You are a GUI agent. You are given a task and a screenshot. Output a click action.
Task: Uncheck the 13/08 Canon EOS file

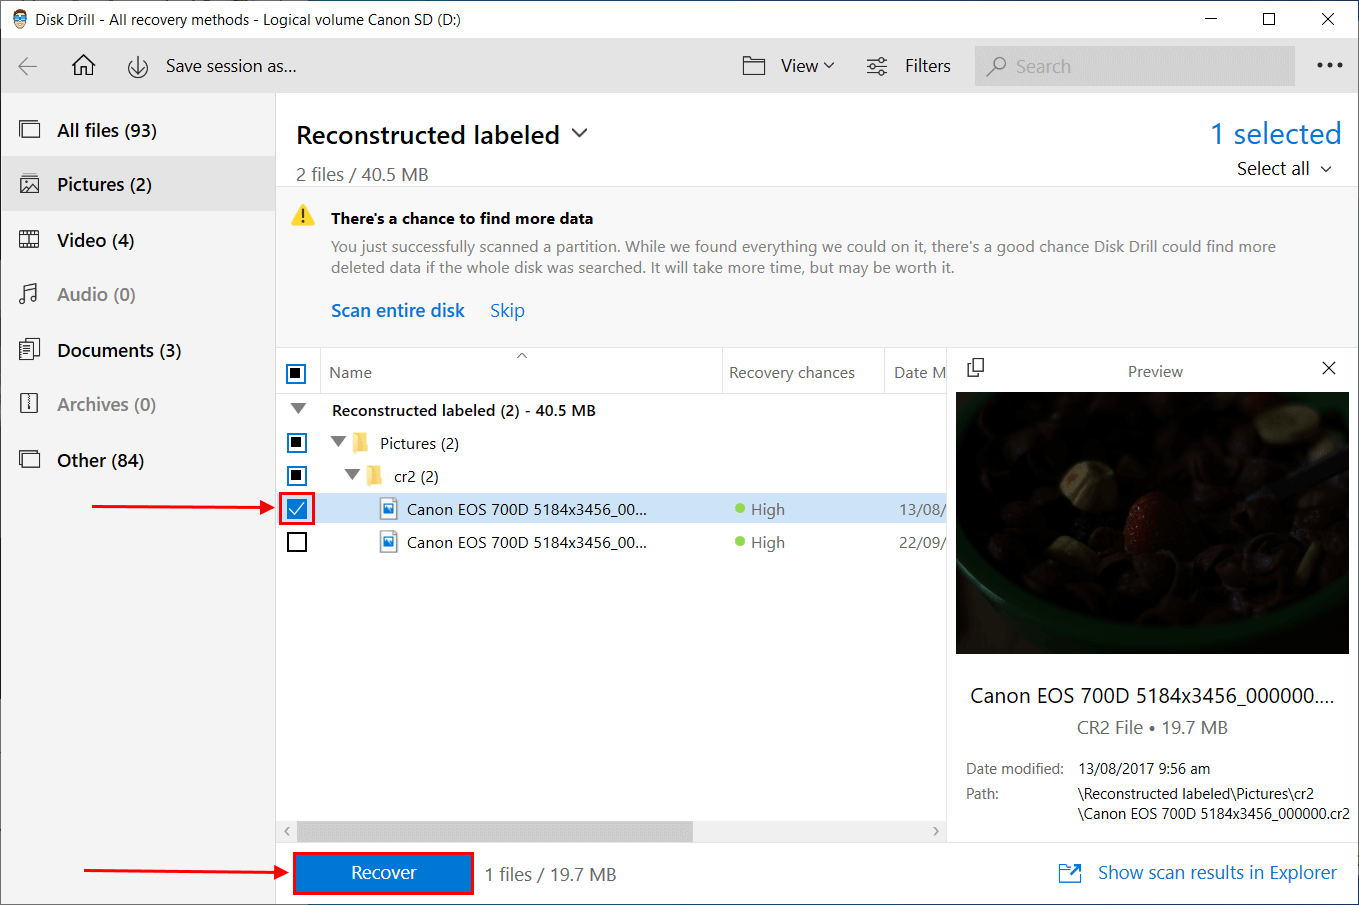297,509
